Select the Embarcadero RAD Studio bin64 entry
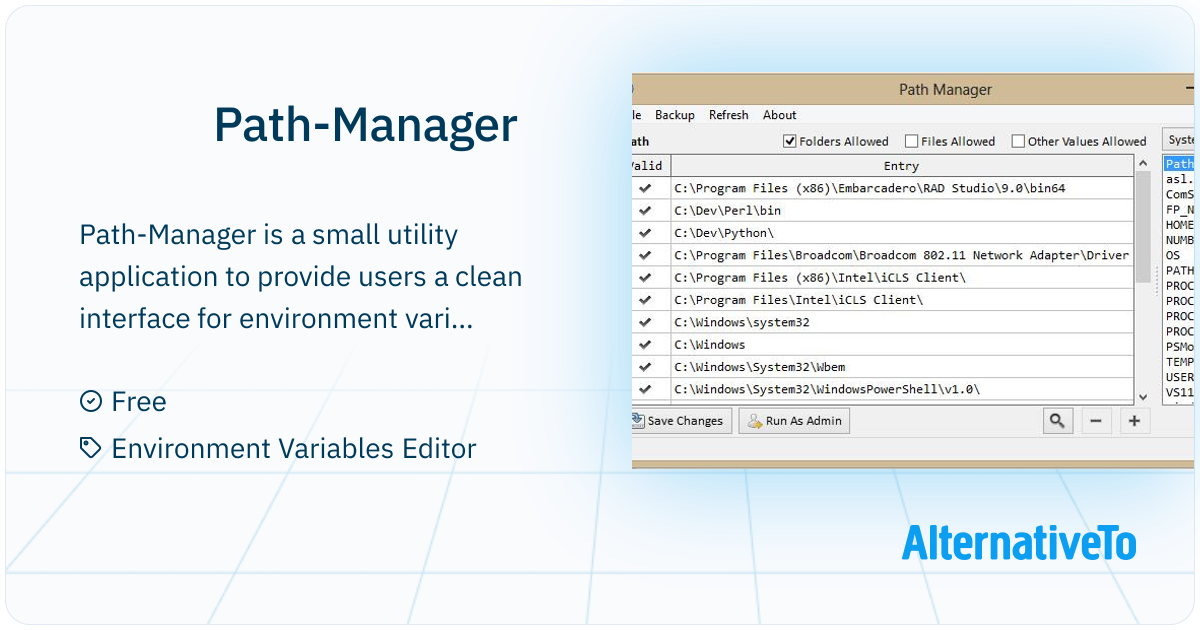This screenshot has height=630, width=1200. tap(901, 188)
